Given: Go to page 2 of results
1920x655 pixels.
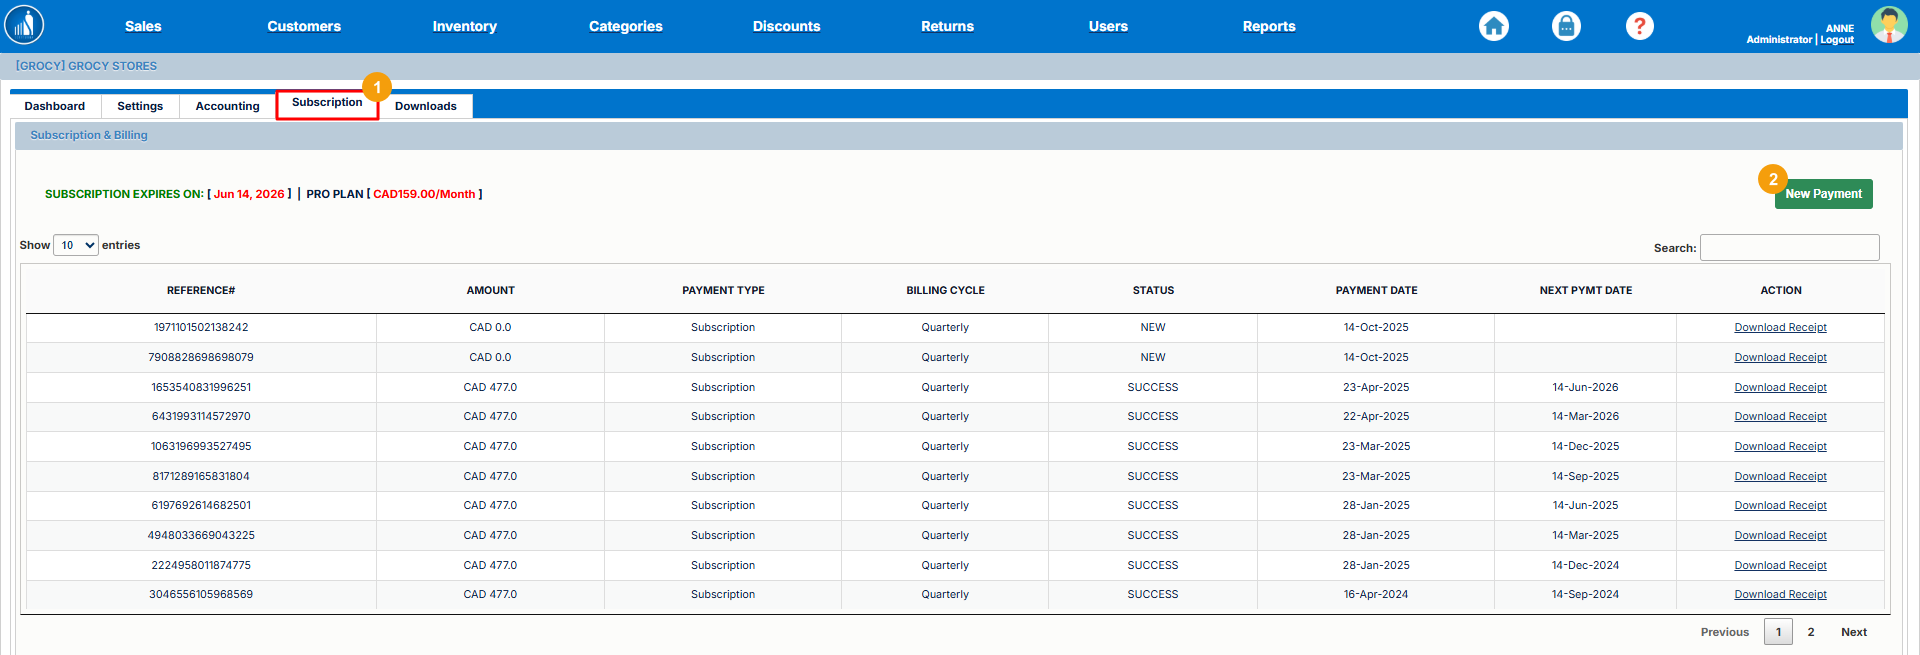Looking at the screenshot, I should pyautogui.click(x=1810, y=632).
